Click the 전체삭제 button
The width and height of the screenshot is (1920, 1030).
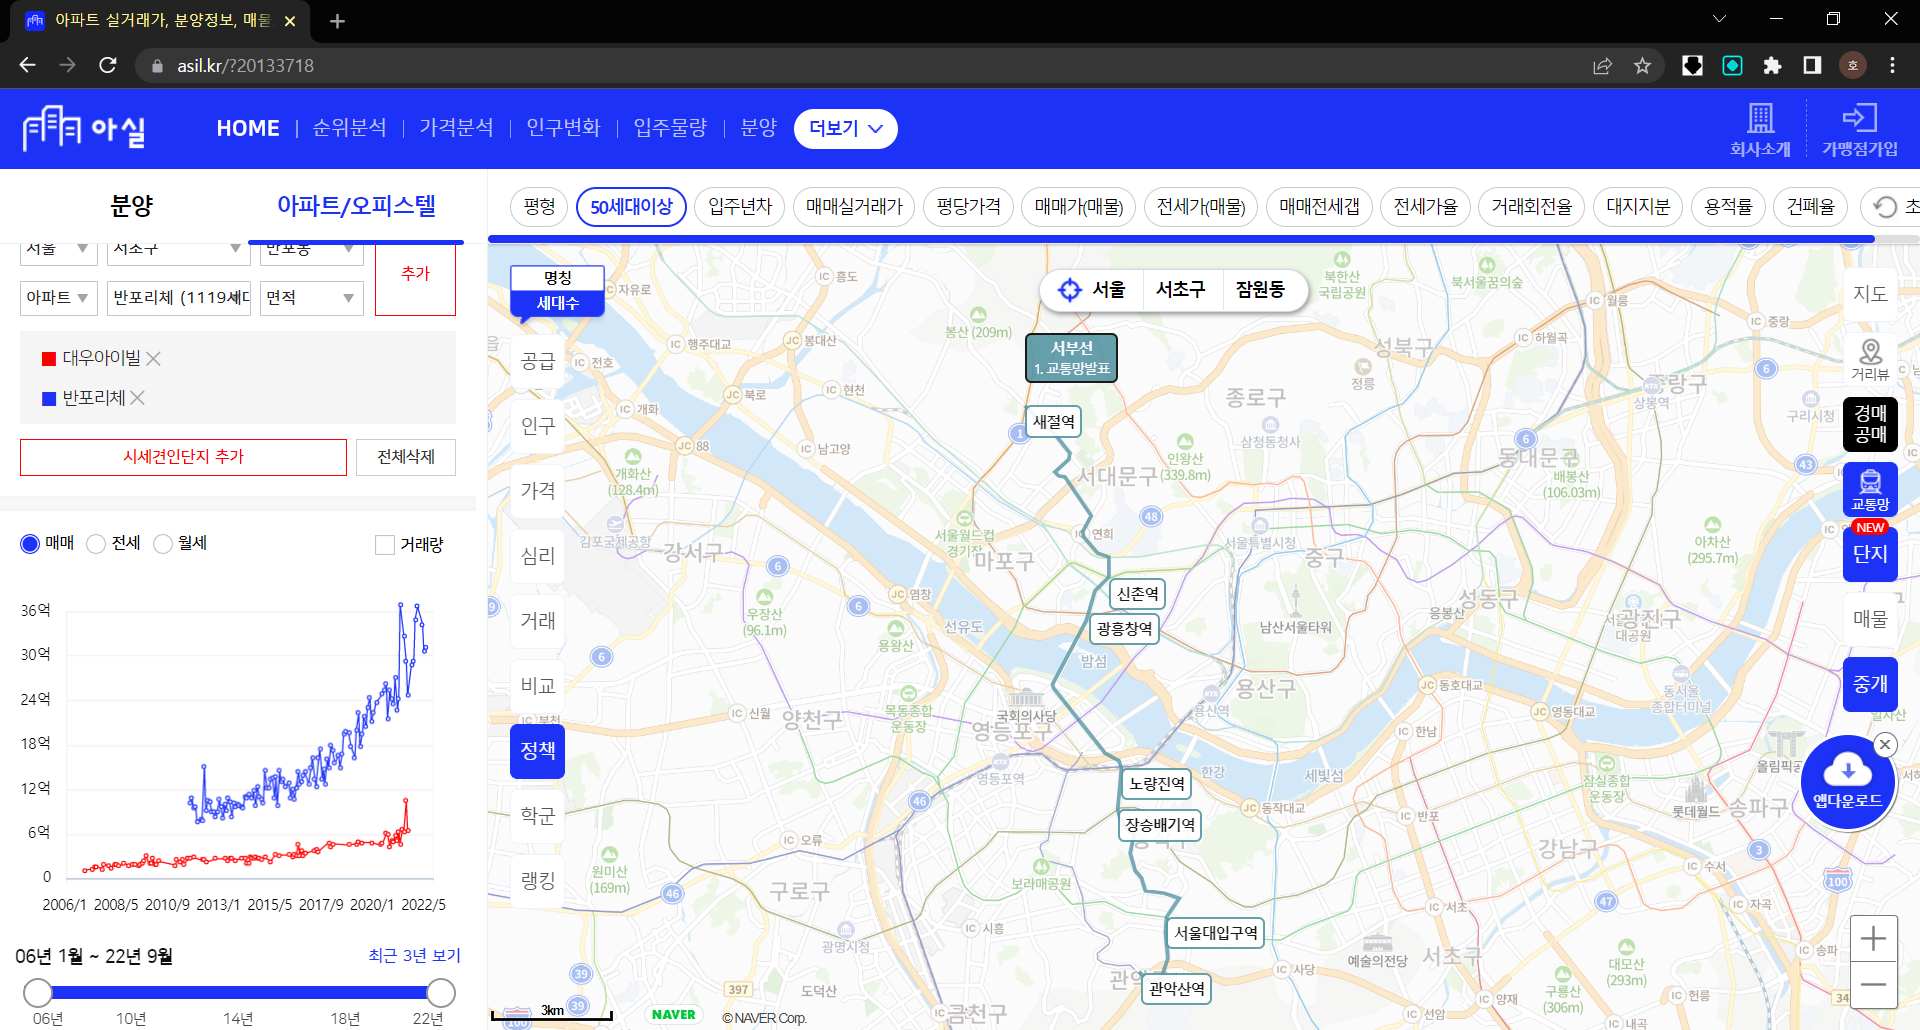406,457
